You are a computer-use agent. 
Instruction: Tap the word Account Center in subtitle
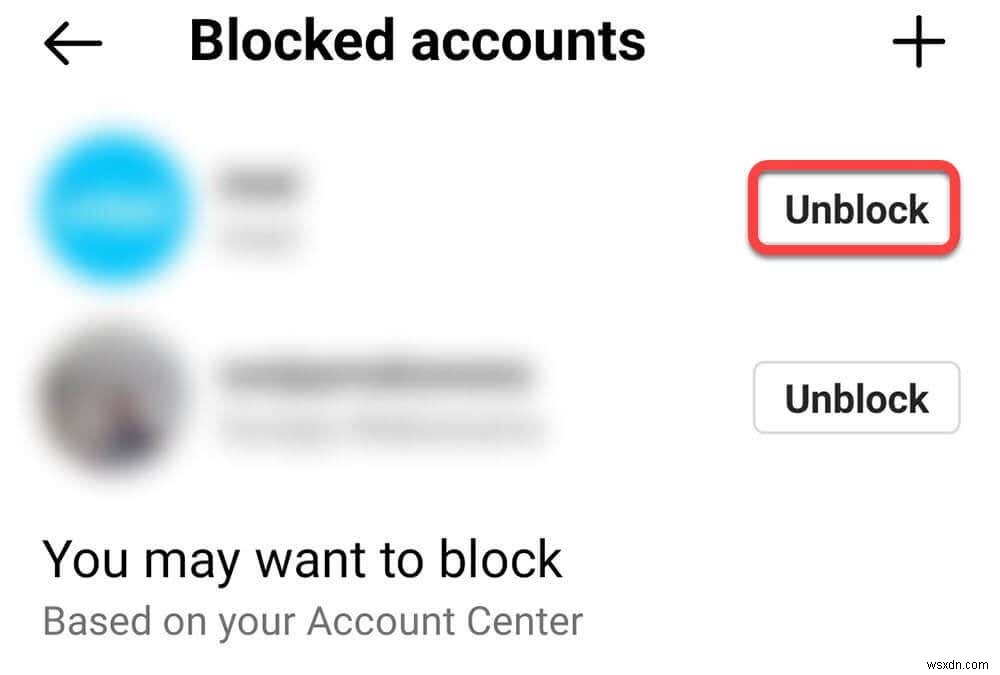tap(445, 621)
